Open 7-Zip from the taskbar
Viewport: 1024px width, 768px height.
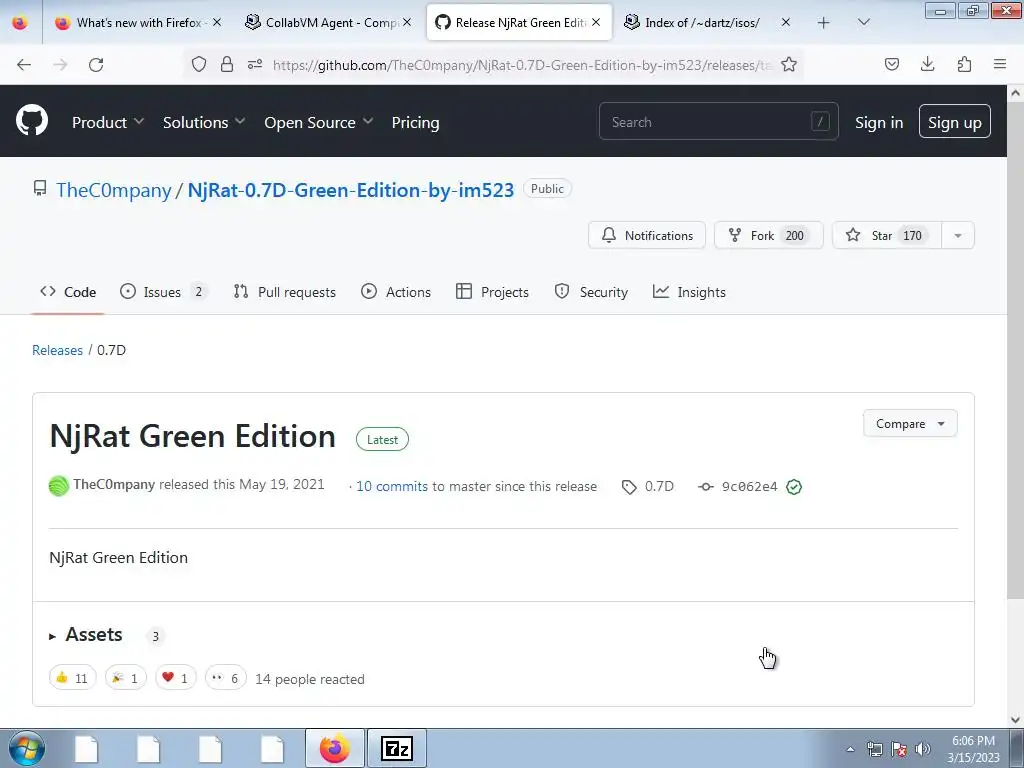397,748
